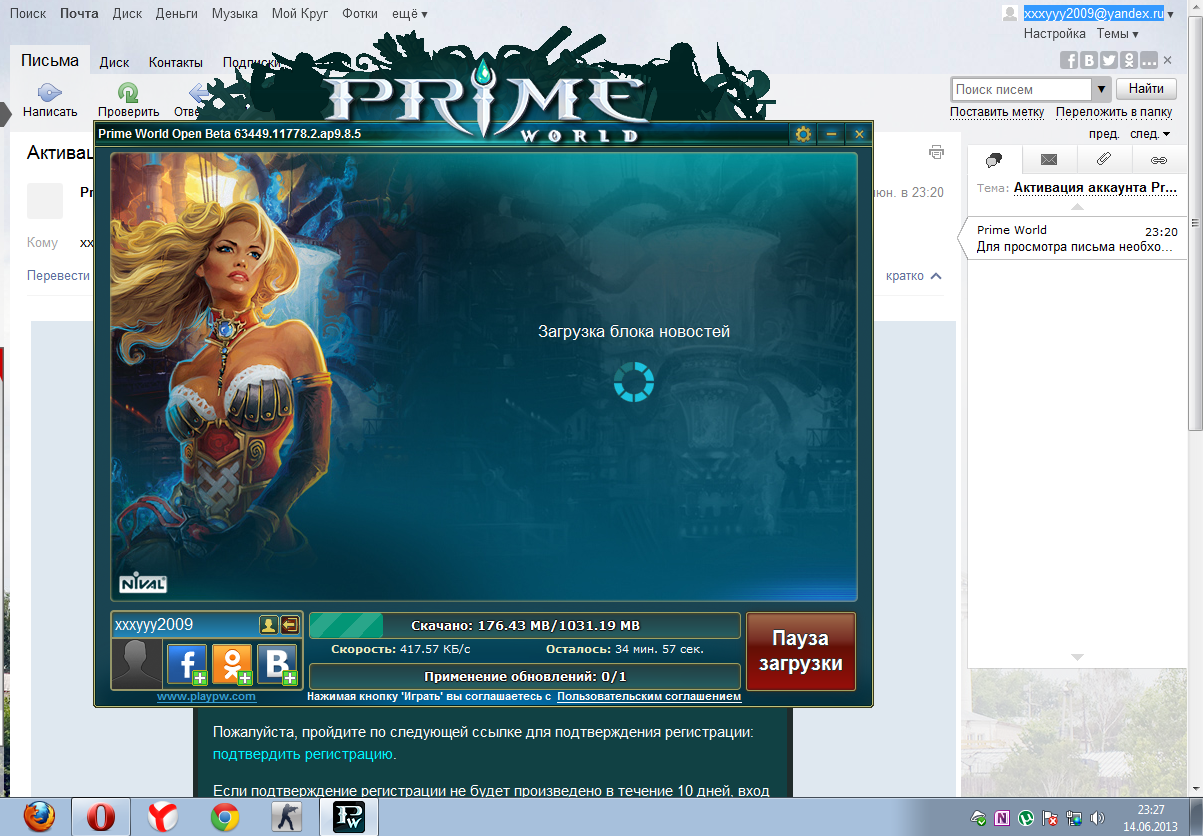1203x836 pixels.
Task: Open the www.playpw.com link
Action: click(x=206, y=696)
